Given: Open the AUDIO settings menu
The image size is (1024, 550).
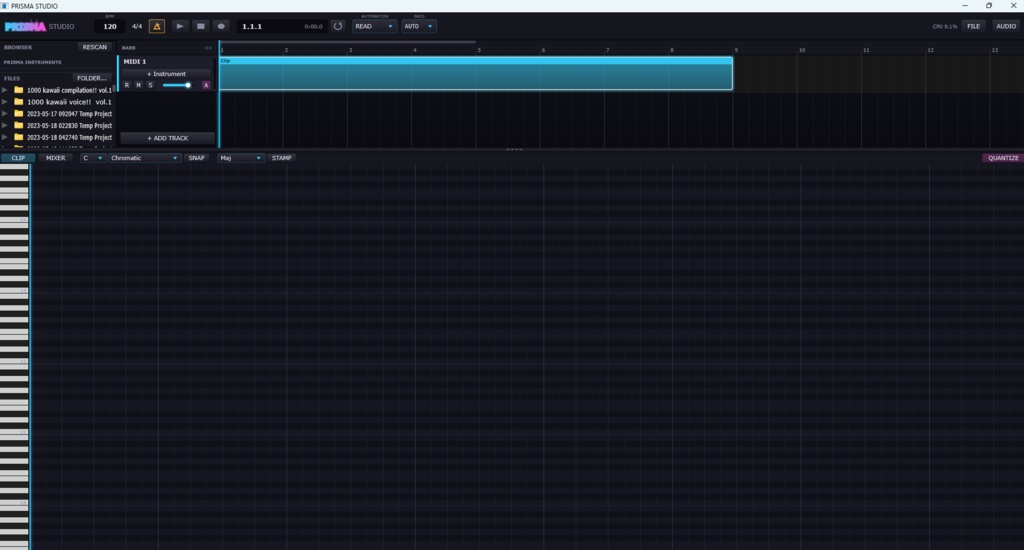Looking at the screenshot, I should (1006, 26).
